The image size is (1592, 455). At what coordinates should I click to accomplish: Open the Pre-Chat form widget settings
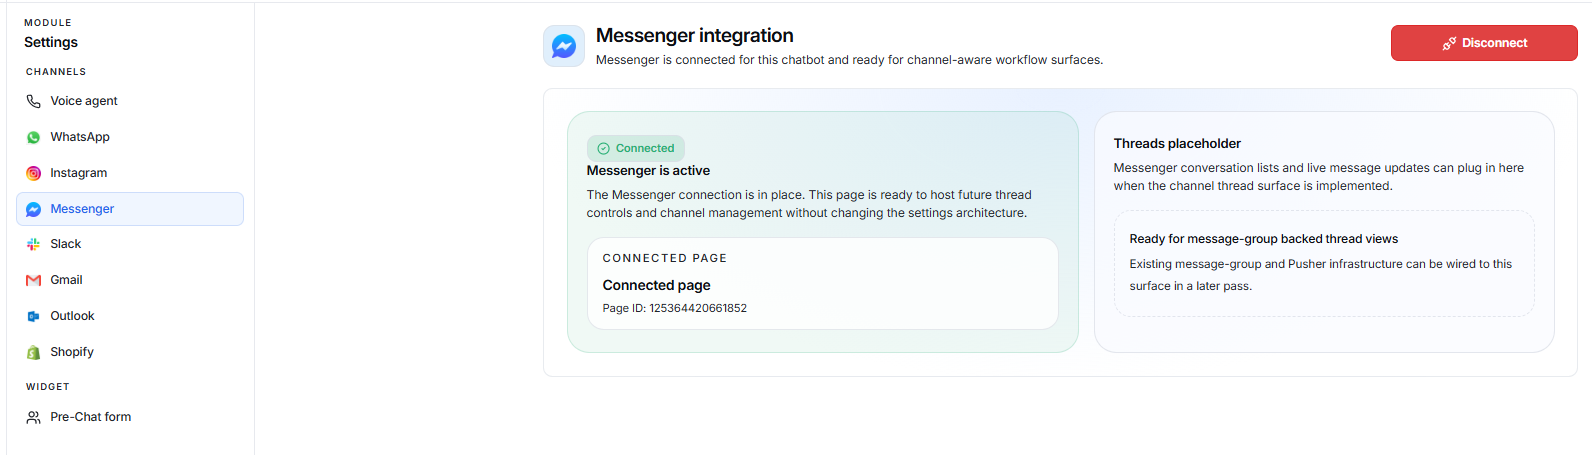click(130, 417)
